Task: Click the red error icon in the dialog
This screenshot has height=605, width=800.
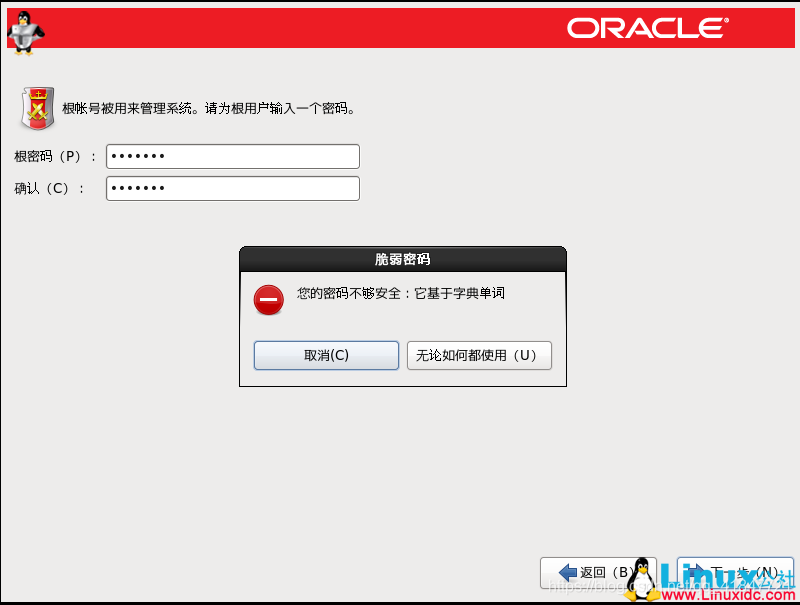Action: point(268,298)
